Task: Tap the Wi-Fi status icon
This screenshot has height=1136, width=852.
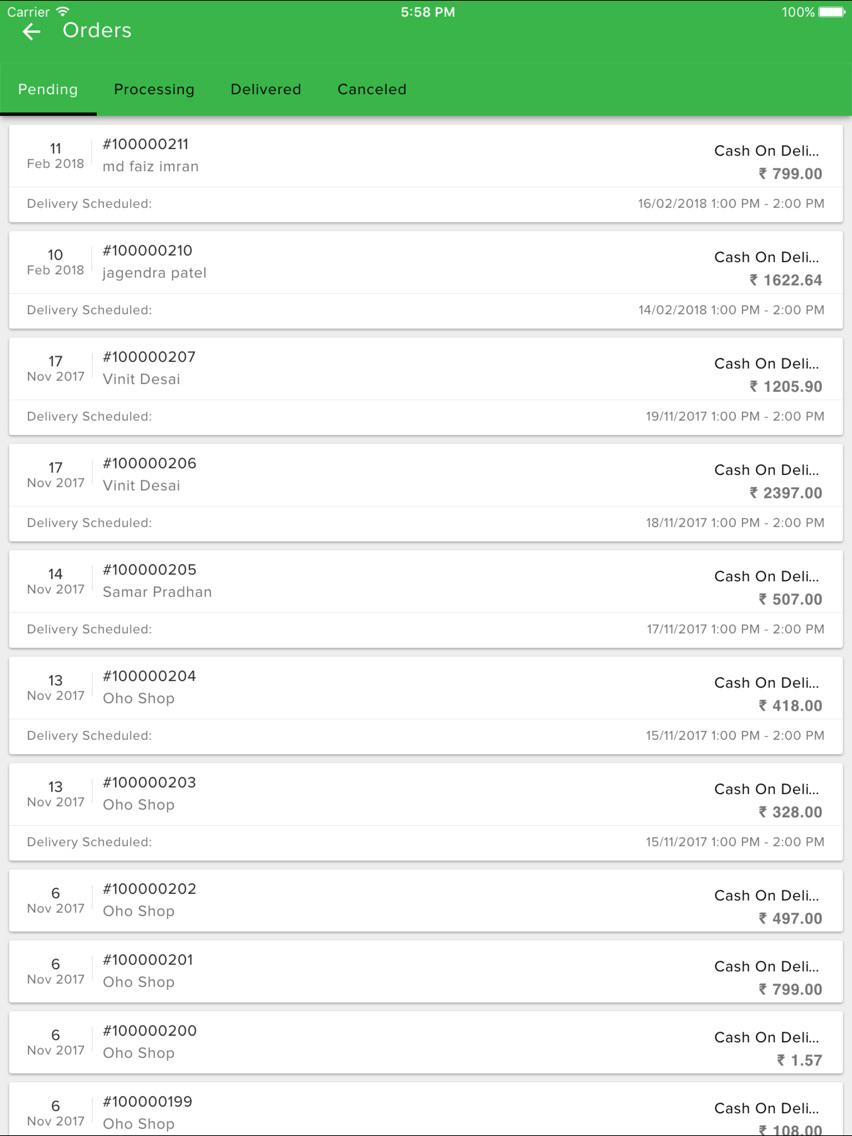Action: pyautogui.click(x=63, y=12)
